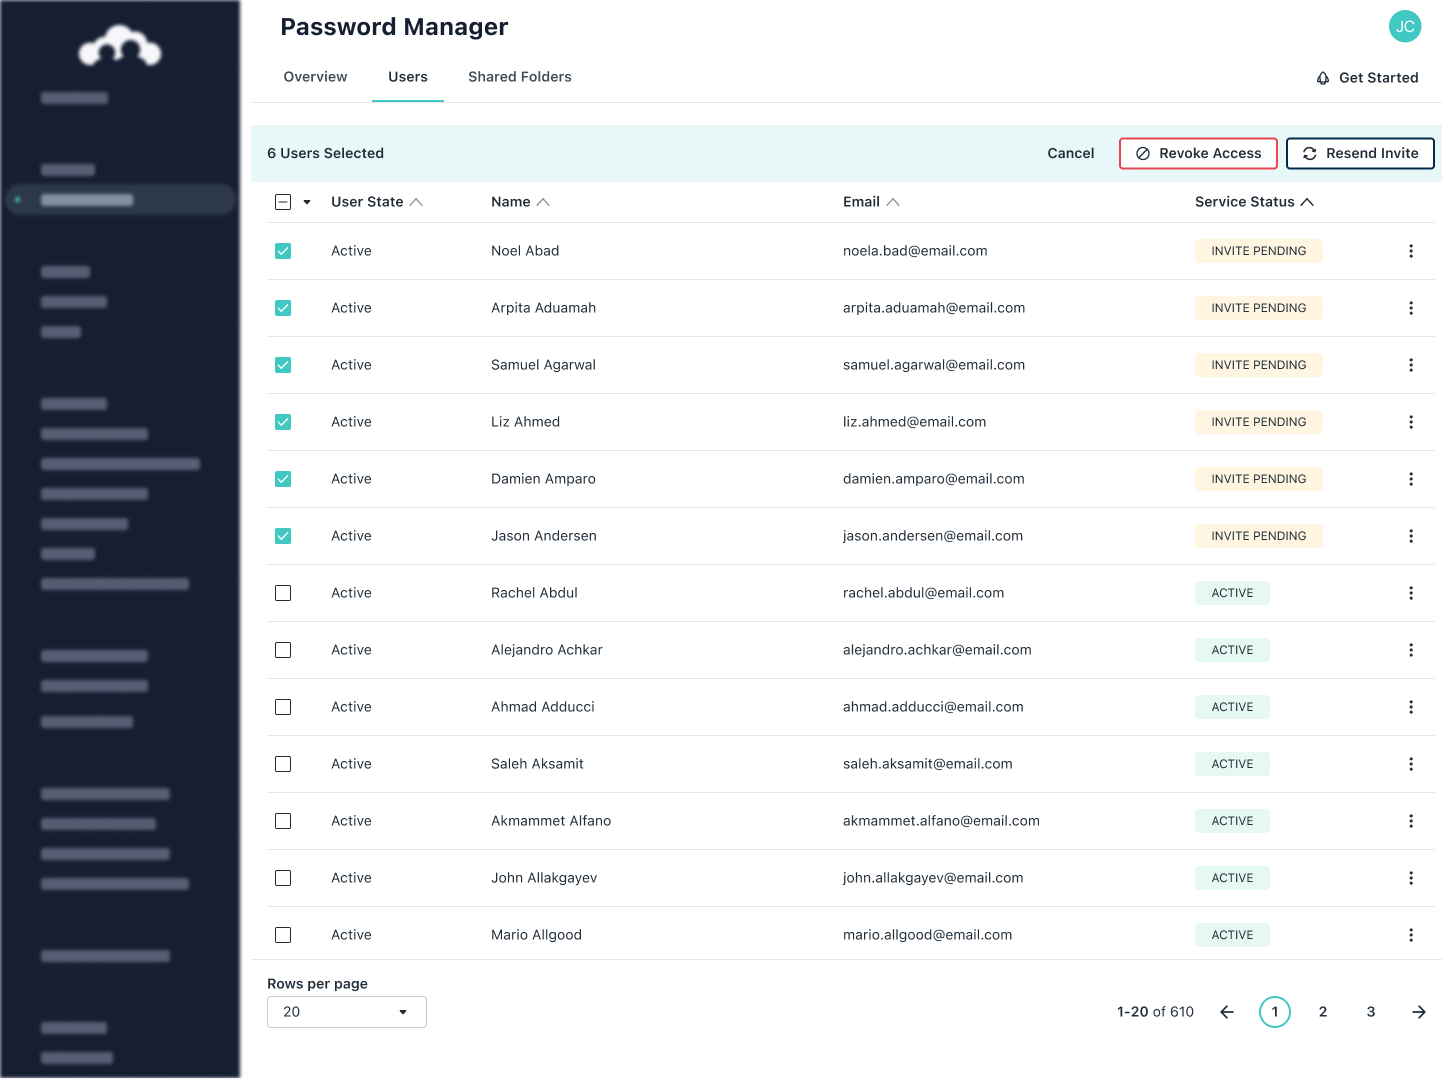
Task: Switch to the Overview tab
Action: 315,77
